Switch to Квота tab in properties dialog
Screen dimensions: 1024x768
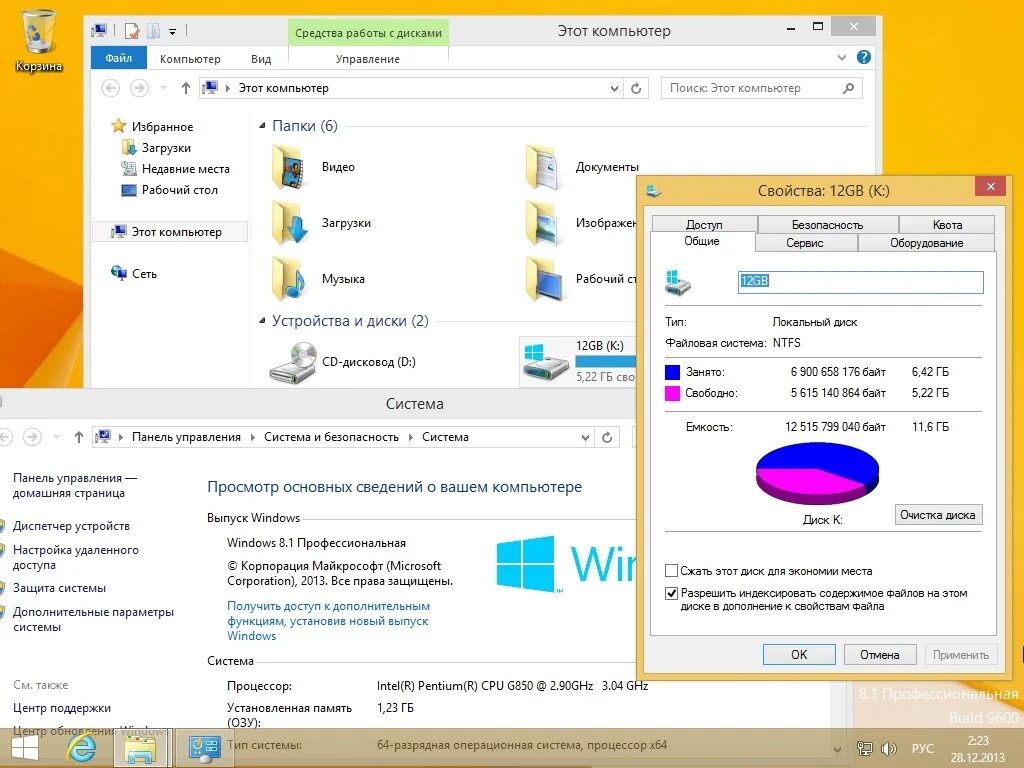[x=947, y=225]
